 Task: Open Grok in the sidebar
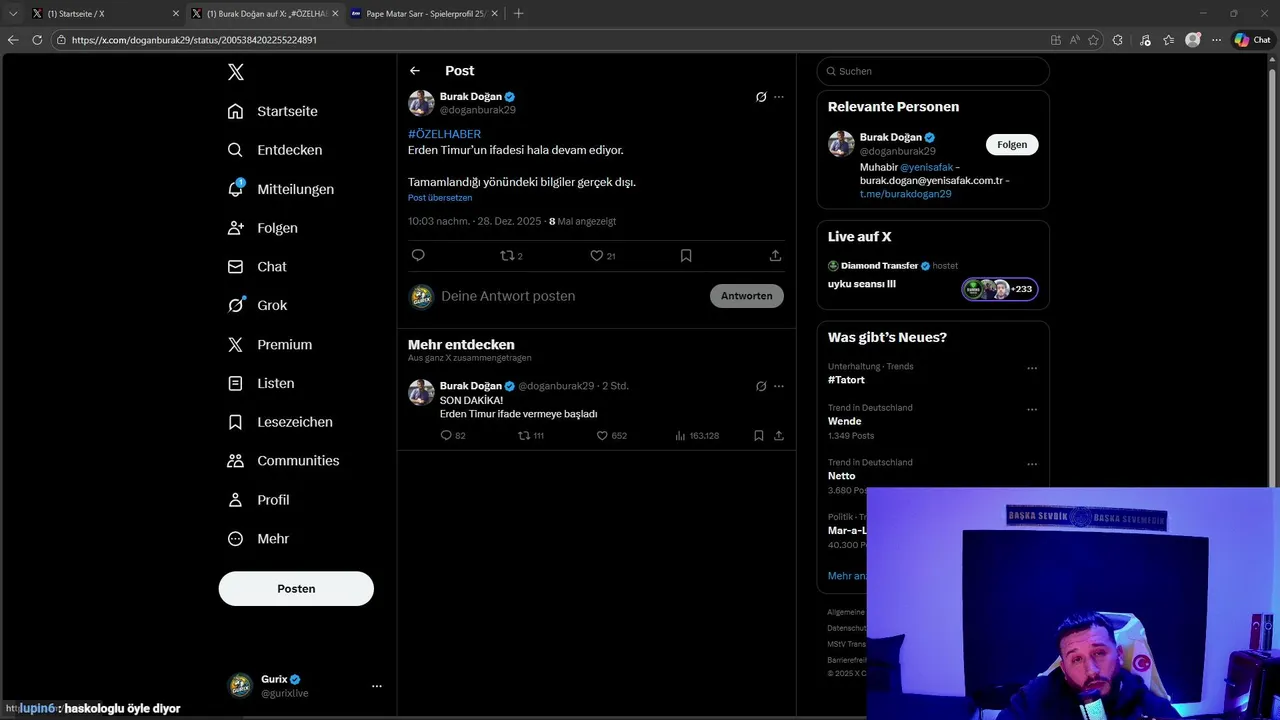[x=257, y=305]
